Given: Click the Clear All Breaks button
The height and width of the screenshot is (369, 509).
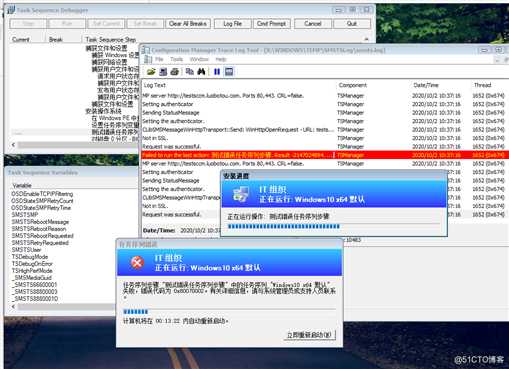Looking at the screenshot, I should point(188,24).
